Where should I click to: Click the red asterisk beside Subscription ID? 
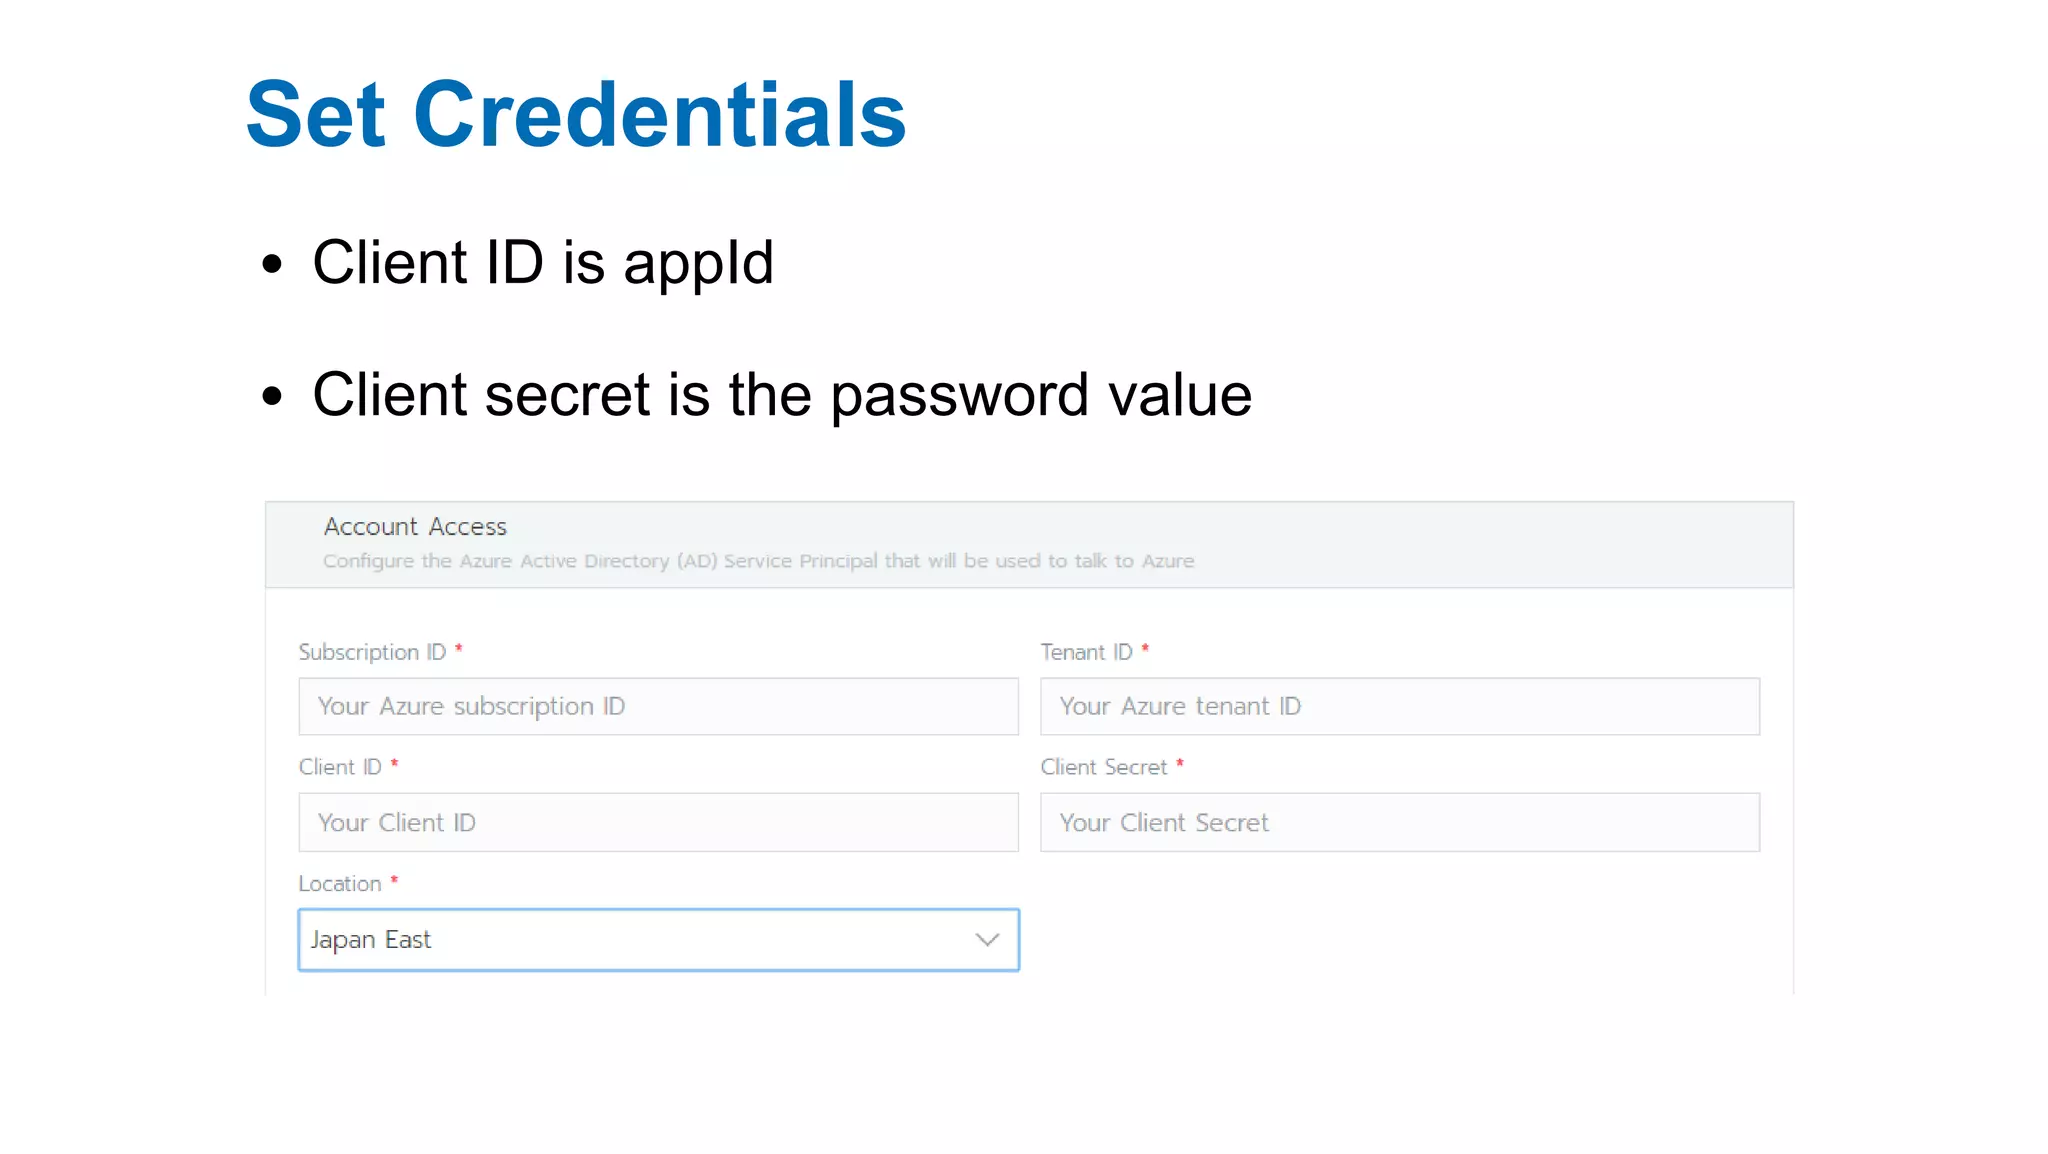coord(459,649)
